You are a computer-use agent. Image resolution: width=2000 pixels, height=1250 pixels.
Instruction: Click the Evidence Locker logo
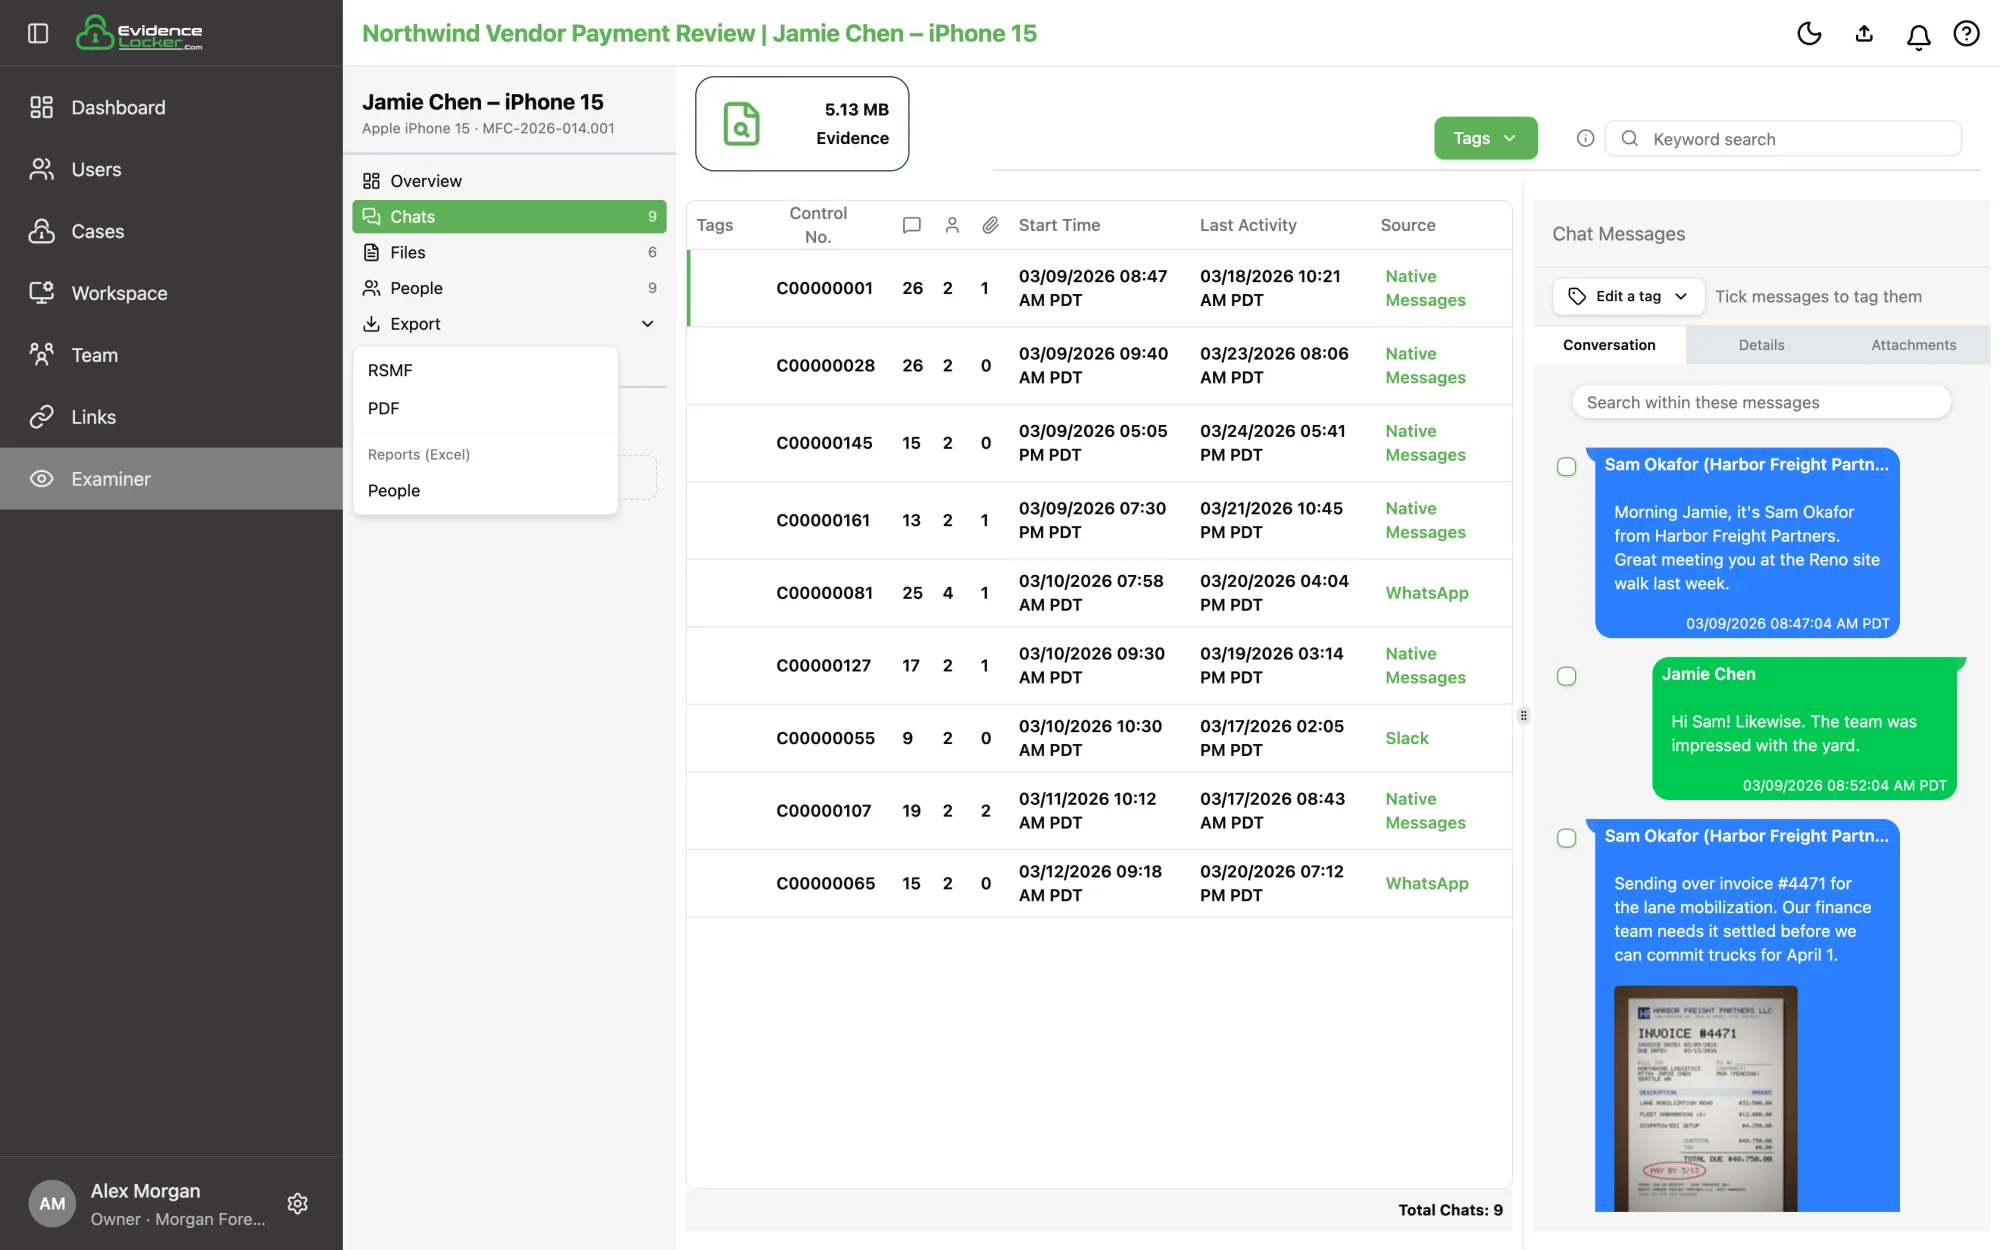point(139,33)
